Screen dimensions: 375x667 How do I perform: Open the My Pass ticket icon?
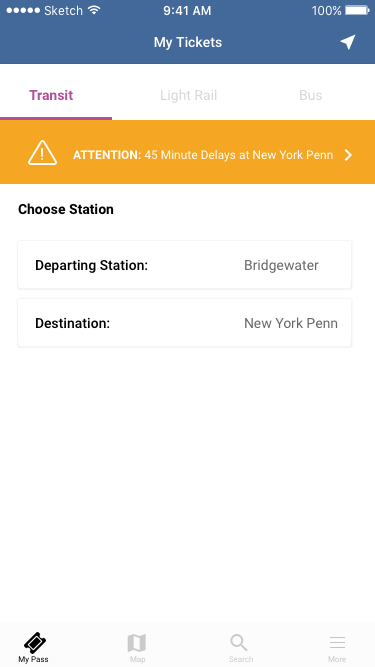coord(35,642)
